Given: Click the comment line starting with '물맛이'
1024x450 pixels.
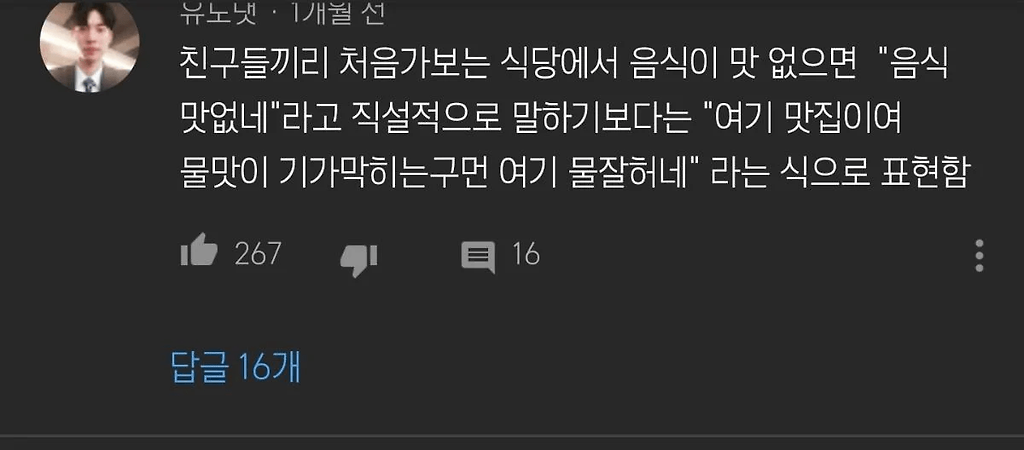Looking at the screenshot, I should [x=573, y=174].
